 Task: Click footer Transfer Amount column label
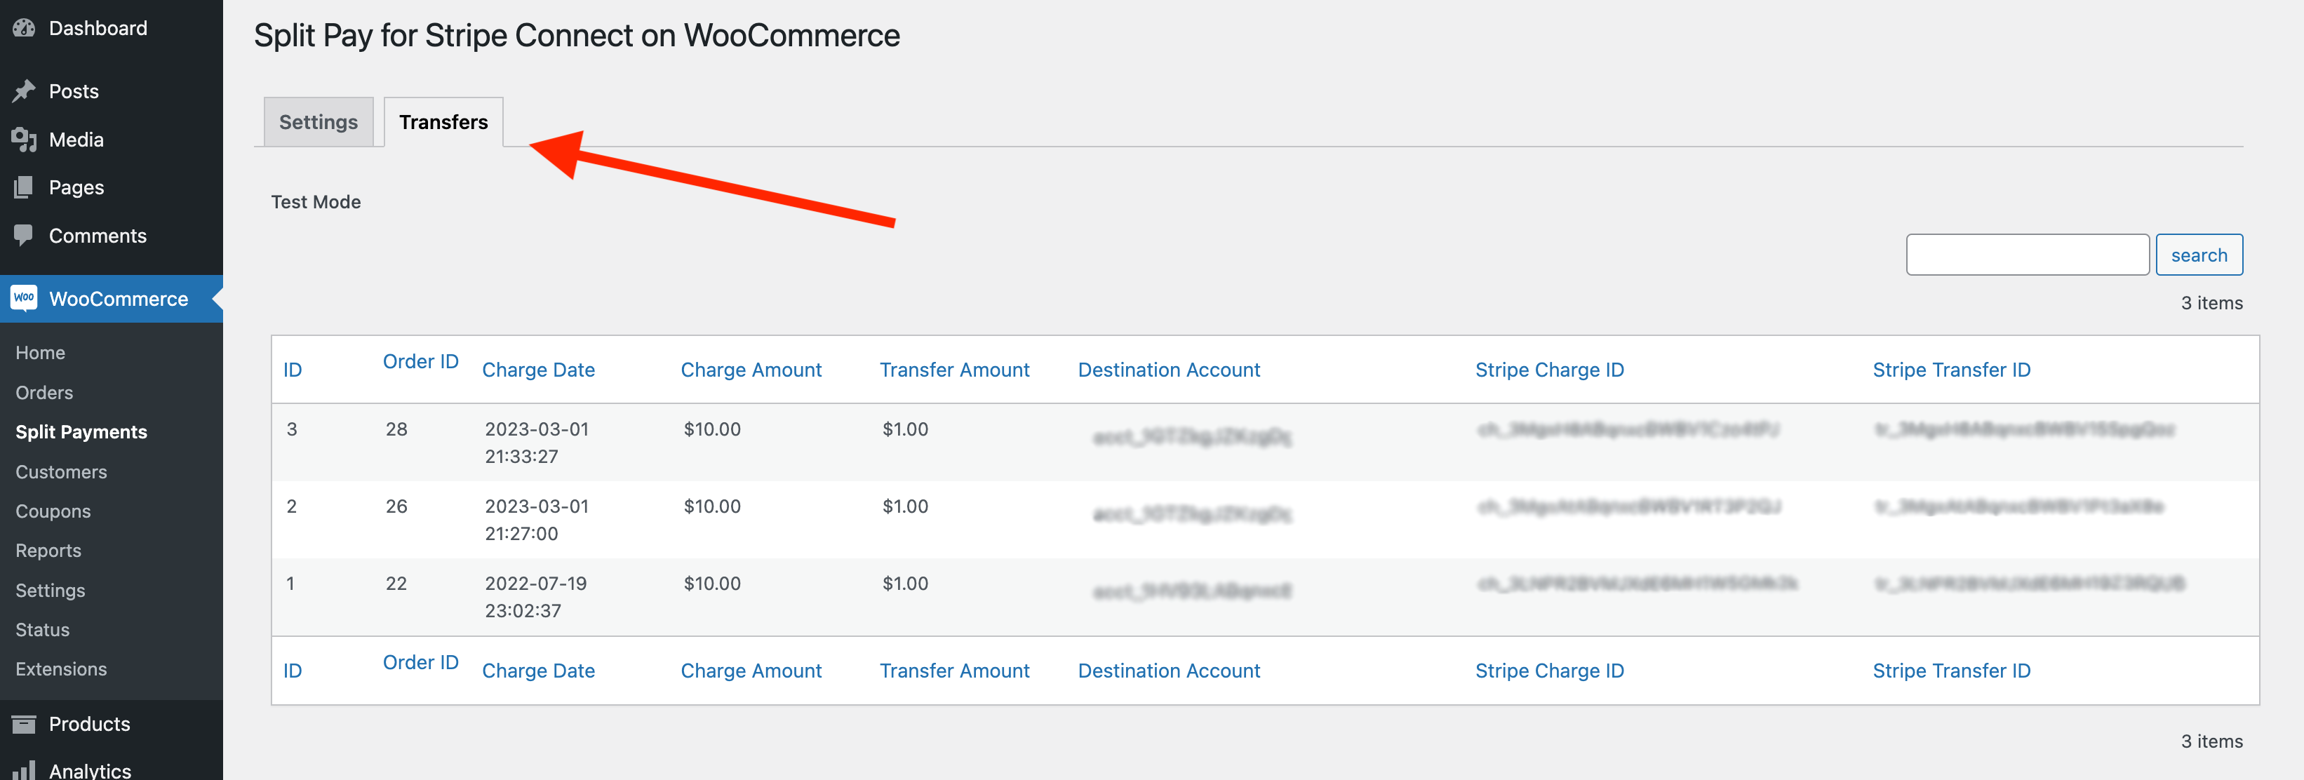pos(954,670)
